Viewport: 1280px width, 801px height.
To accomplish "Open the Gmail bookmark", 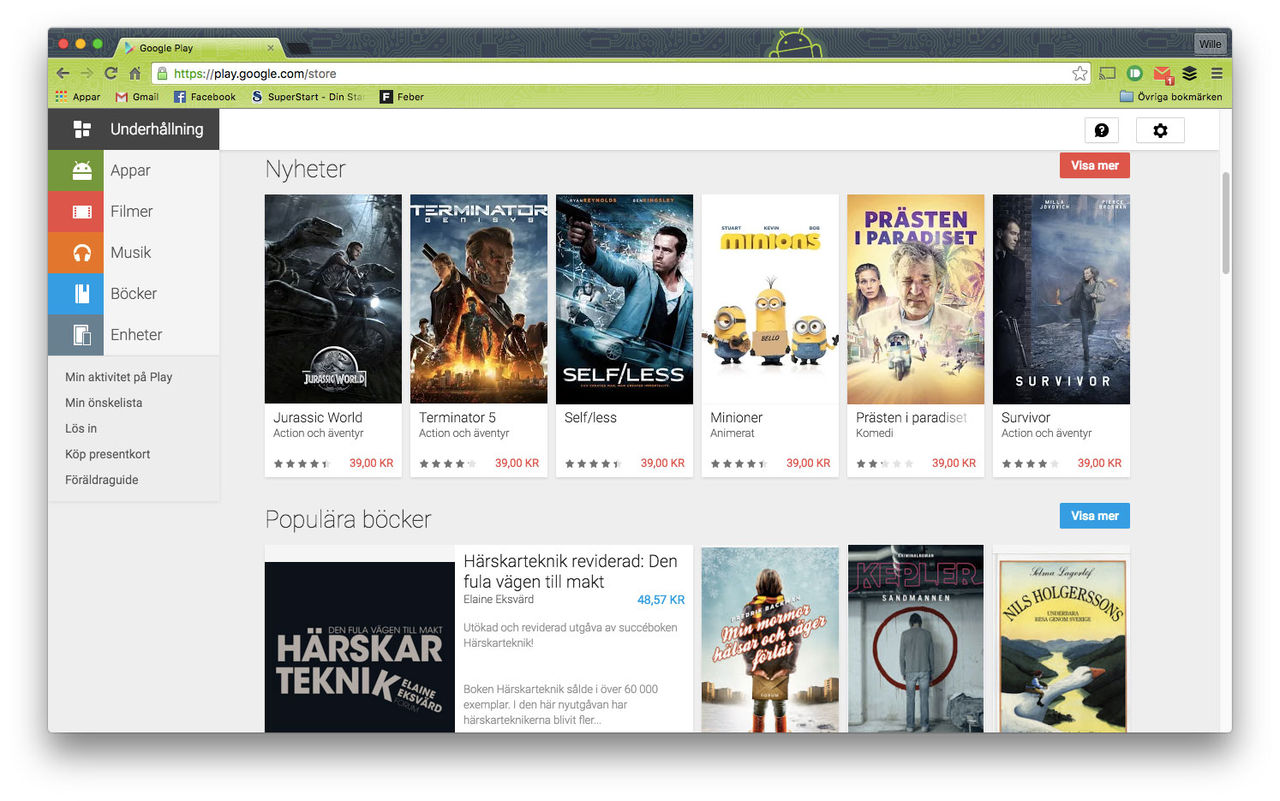I will [x=137, y=97].
